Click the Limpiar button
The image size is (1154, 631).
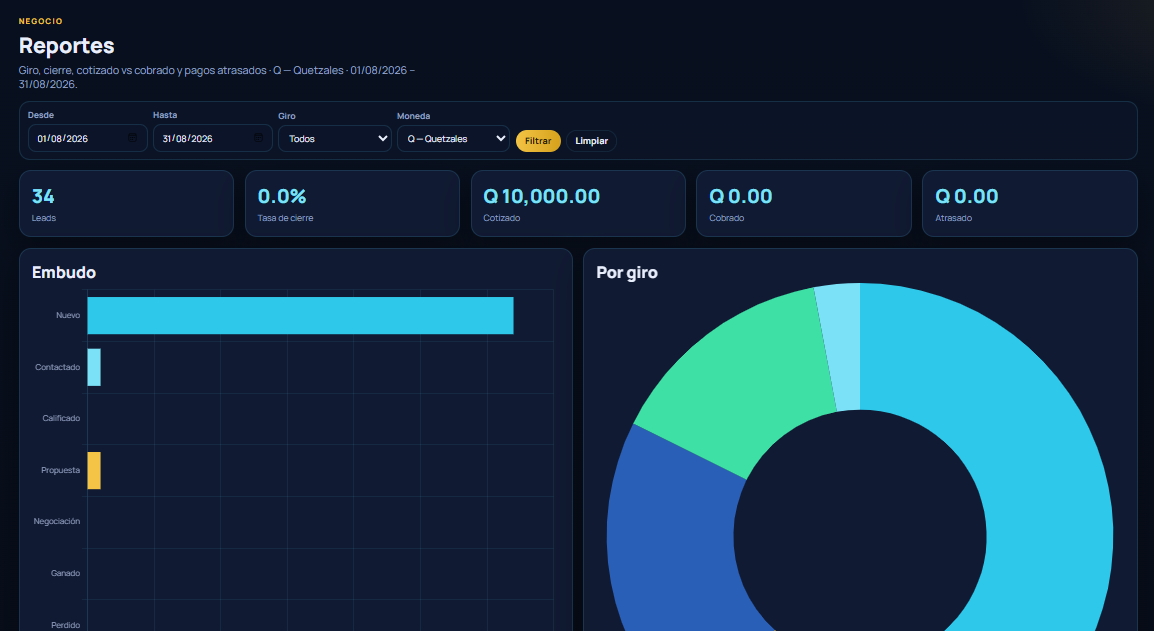tap(591, 141)
